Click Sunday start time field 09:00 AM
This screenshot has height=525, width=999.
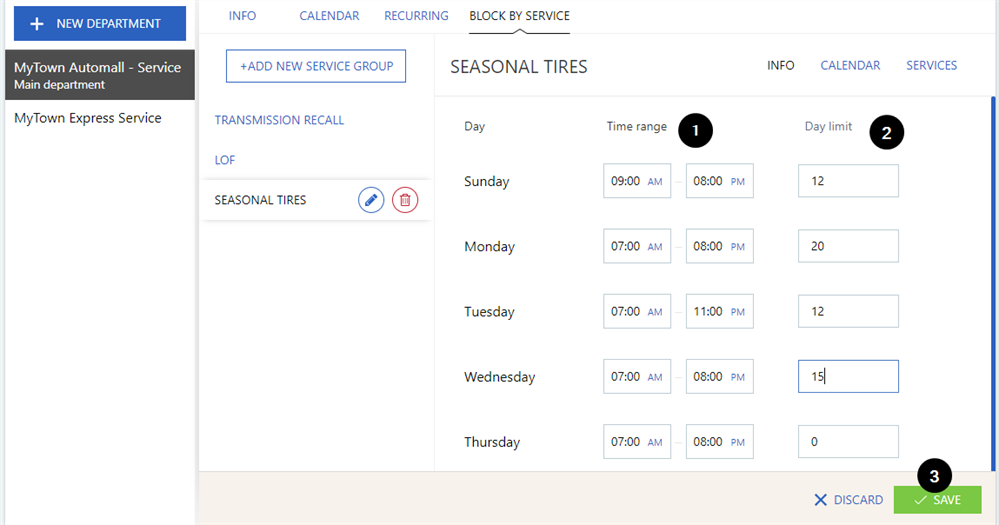(637, 181)
